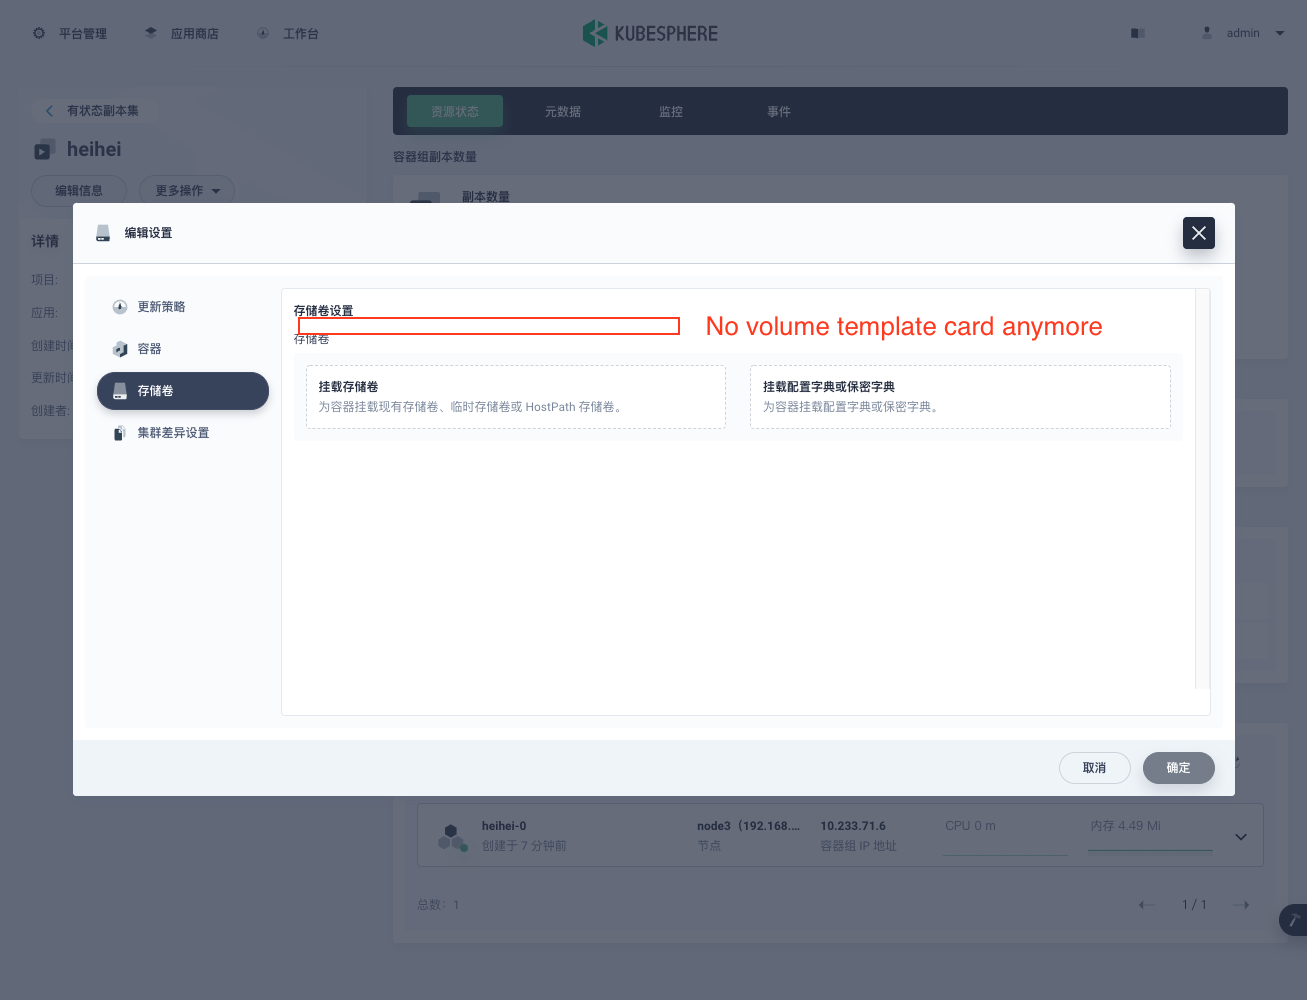Click the 挂载存储卷 mount volume card
1307x1000 pixels.
[515, 396]
